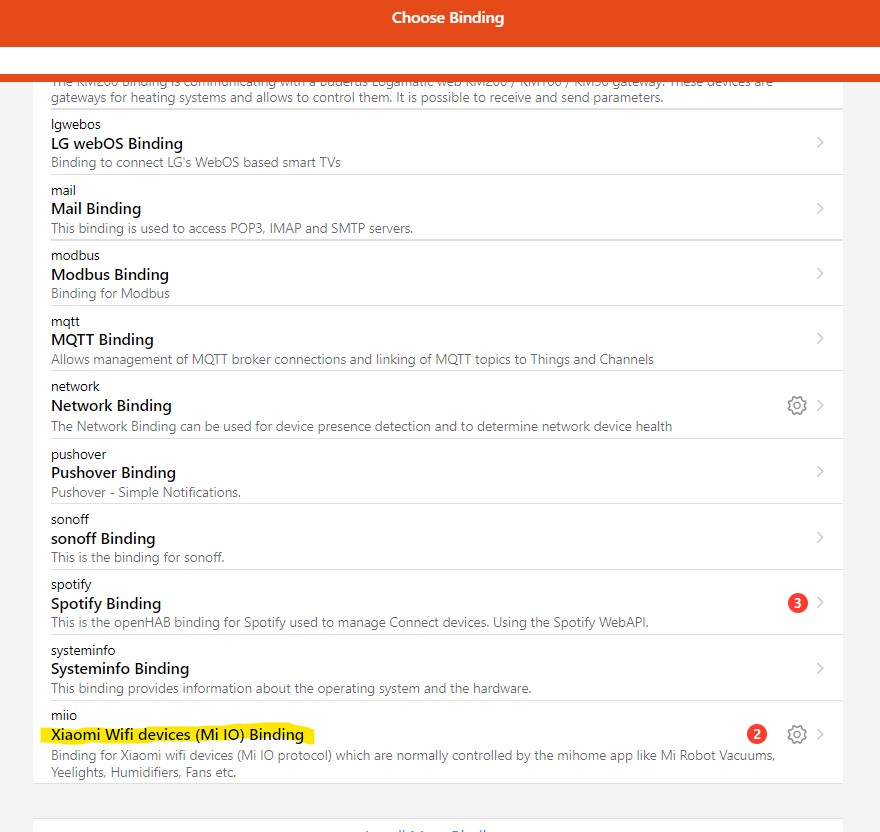The image size is (880, 832).
Task: Select LG webOS Binding title
Action: (117, 144)
